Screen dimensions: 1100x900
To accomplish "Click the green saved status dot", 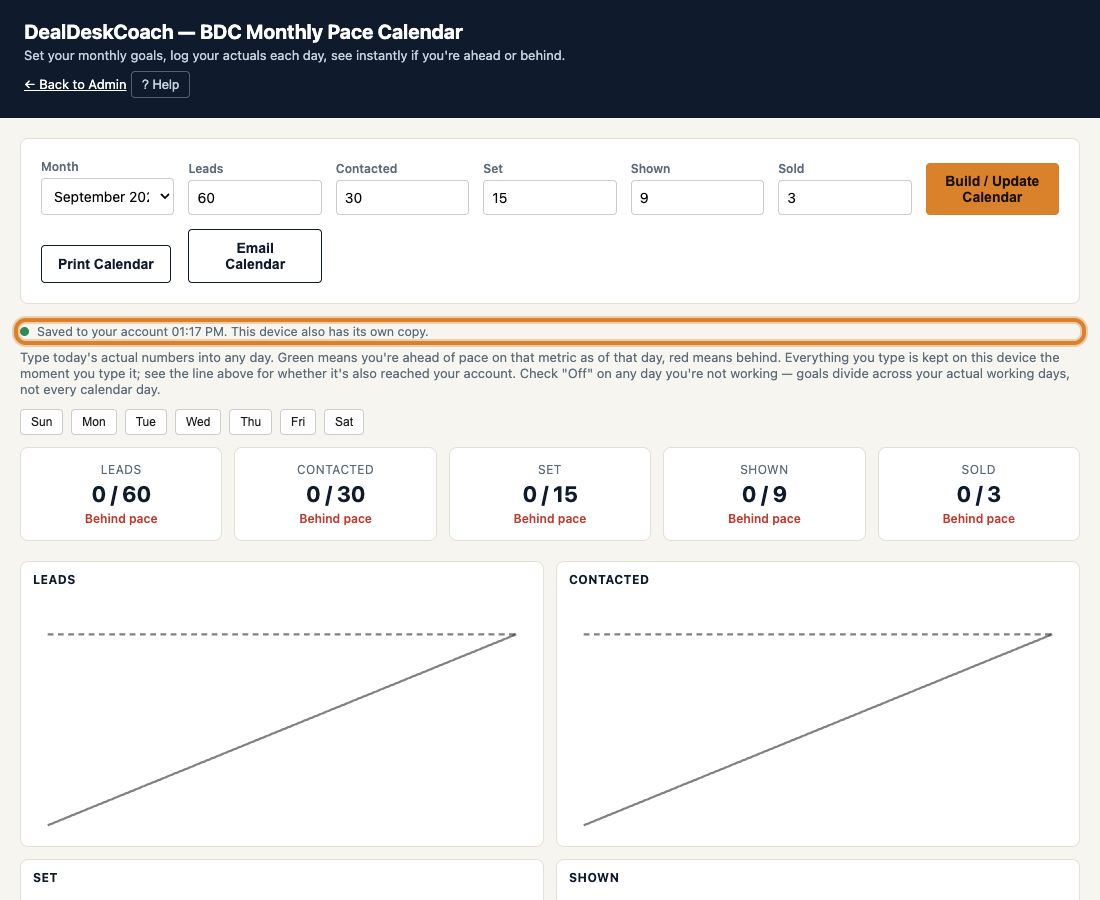I will [25, 332].
